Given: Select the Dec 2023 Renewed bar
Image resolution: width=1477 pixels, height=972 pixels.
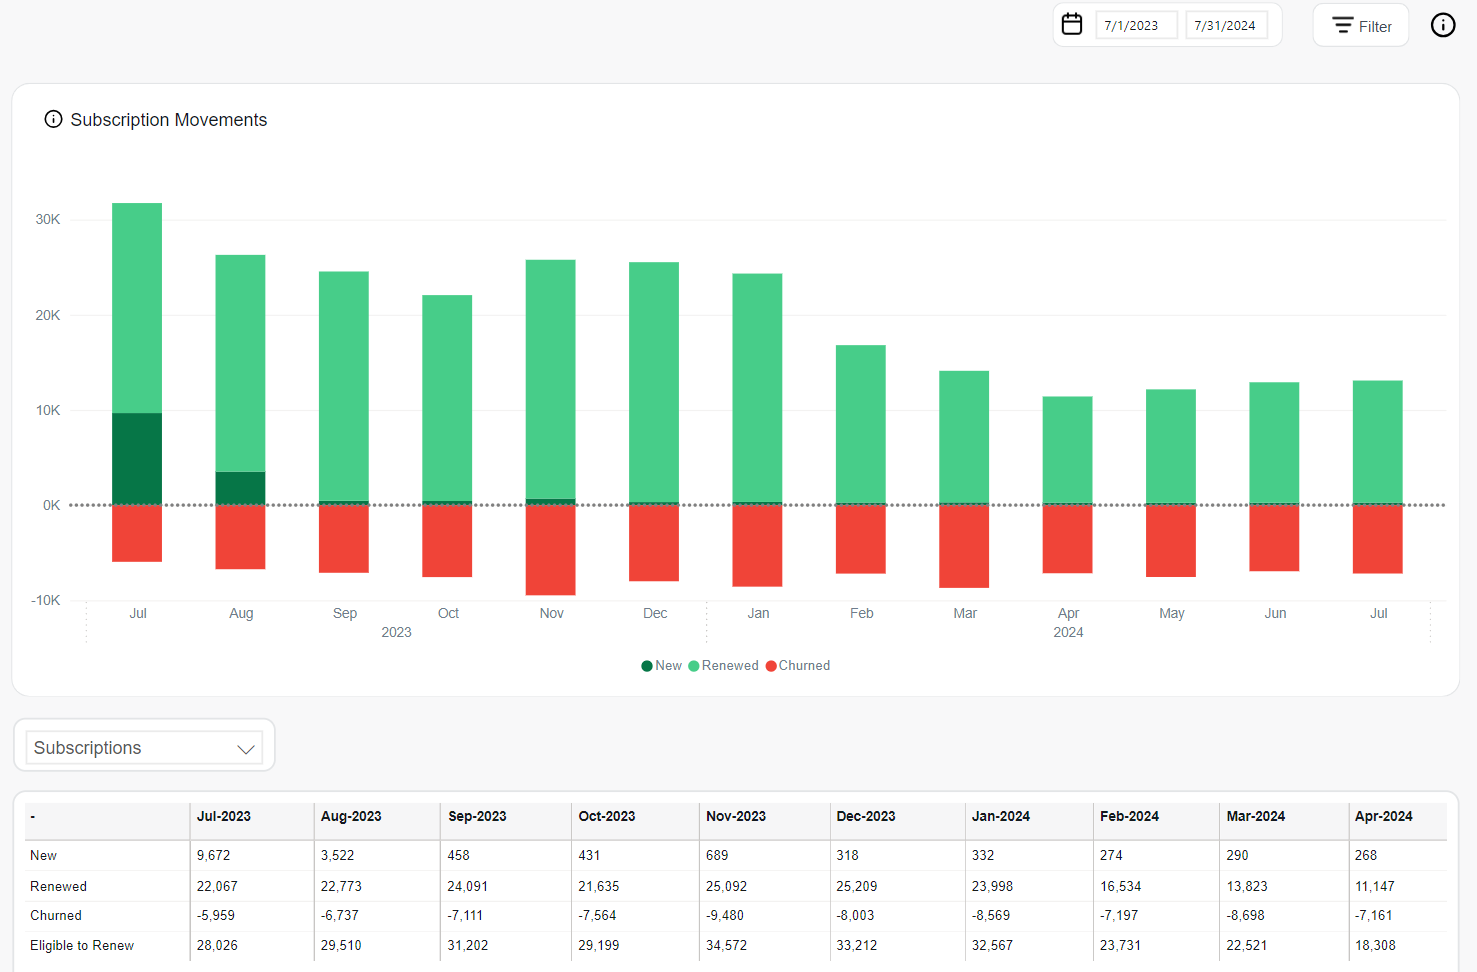Looking at the screenshot, I should [654, 382].
